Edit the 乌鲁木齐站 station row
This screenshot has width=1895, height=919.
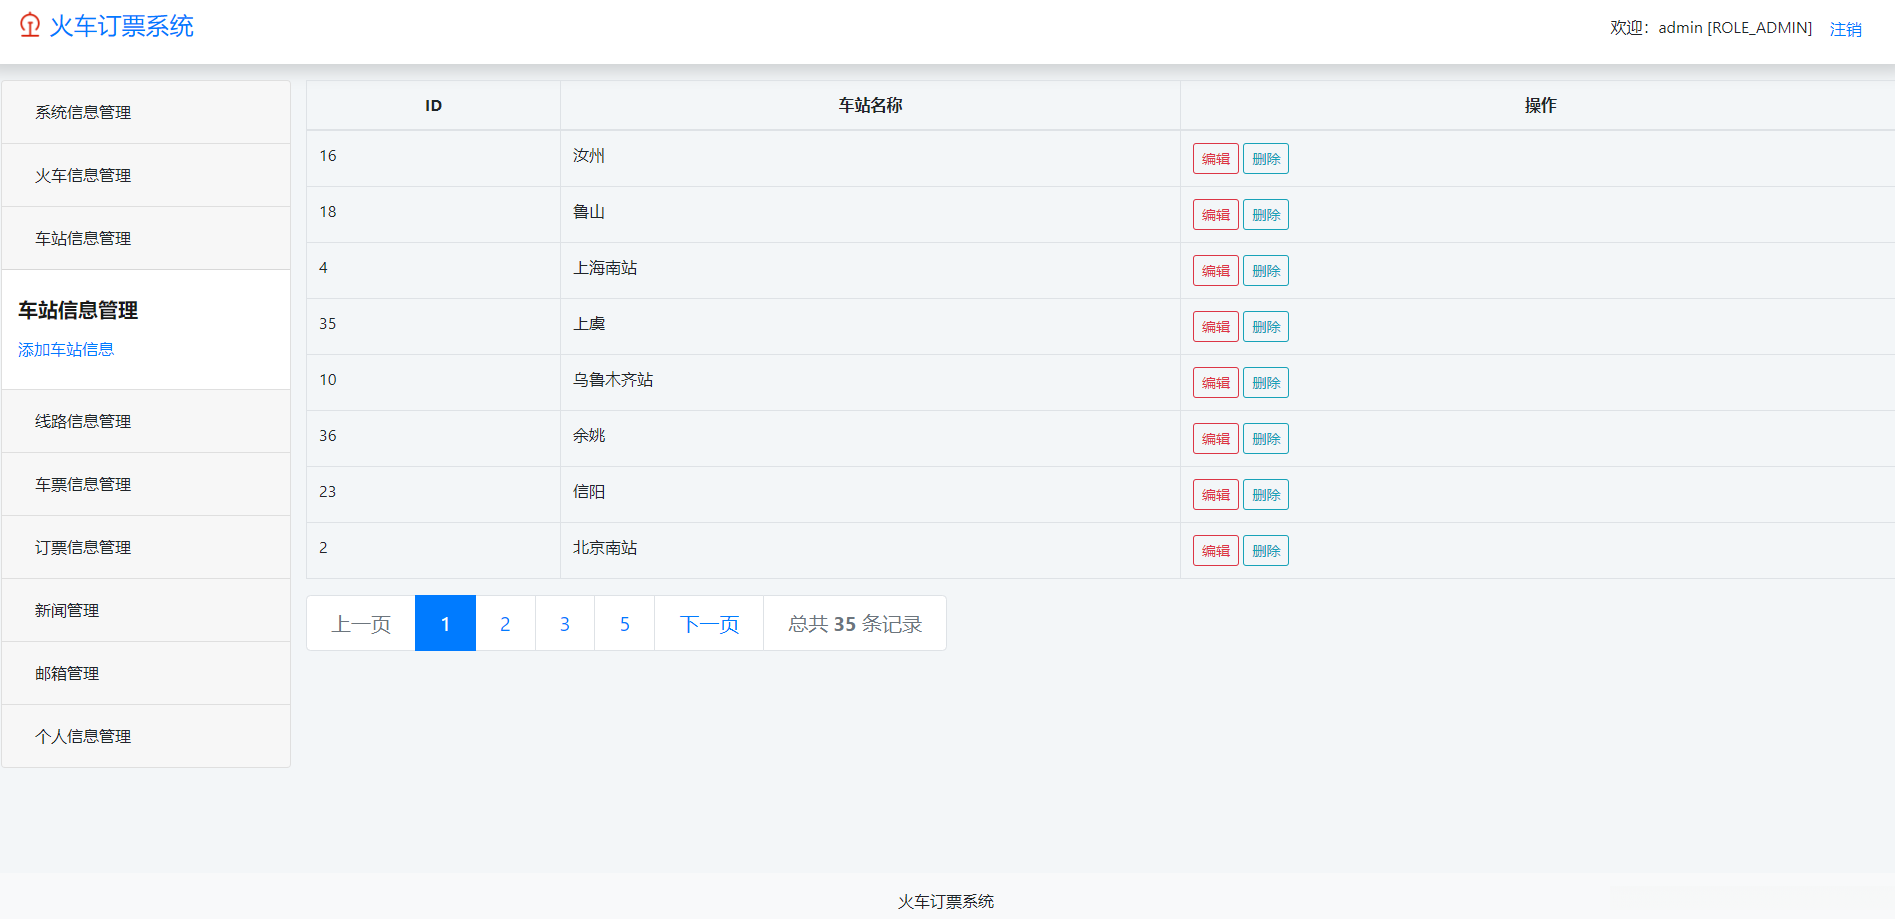tap(1216, 383)
